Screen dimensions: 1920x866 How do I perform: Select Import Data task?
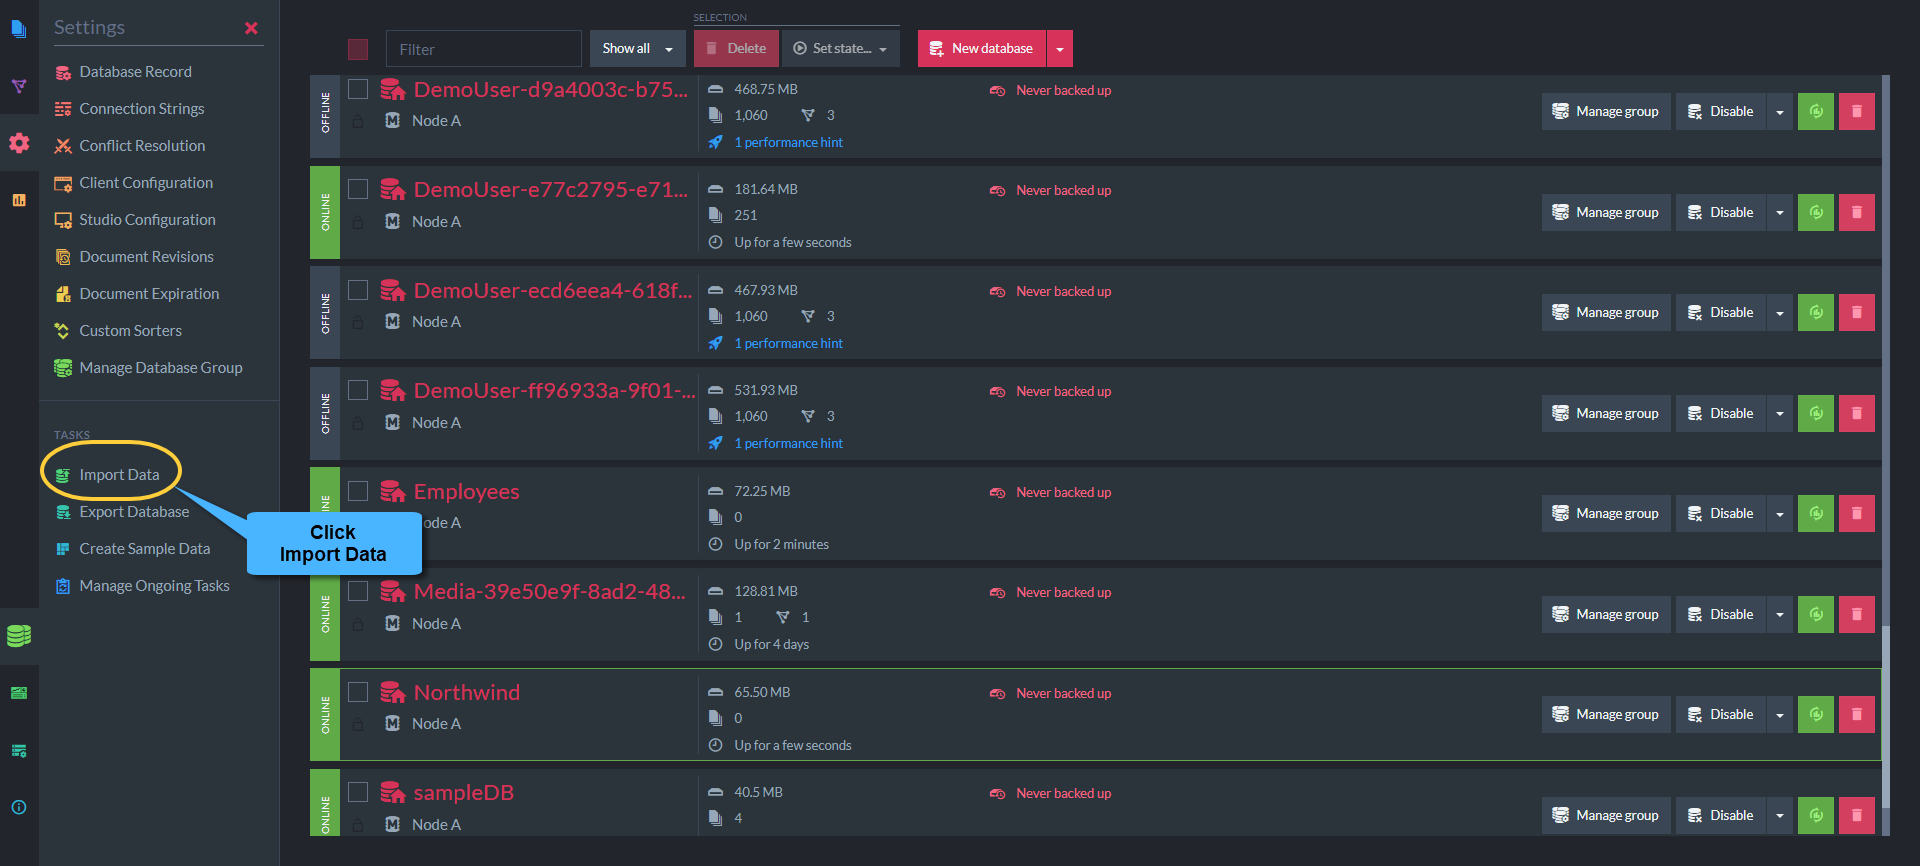point(119,475)
